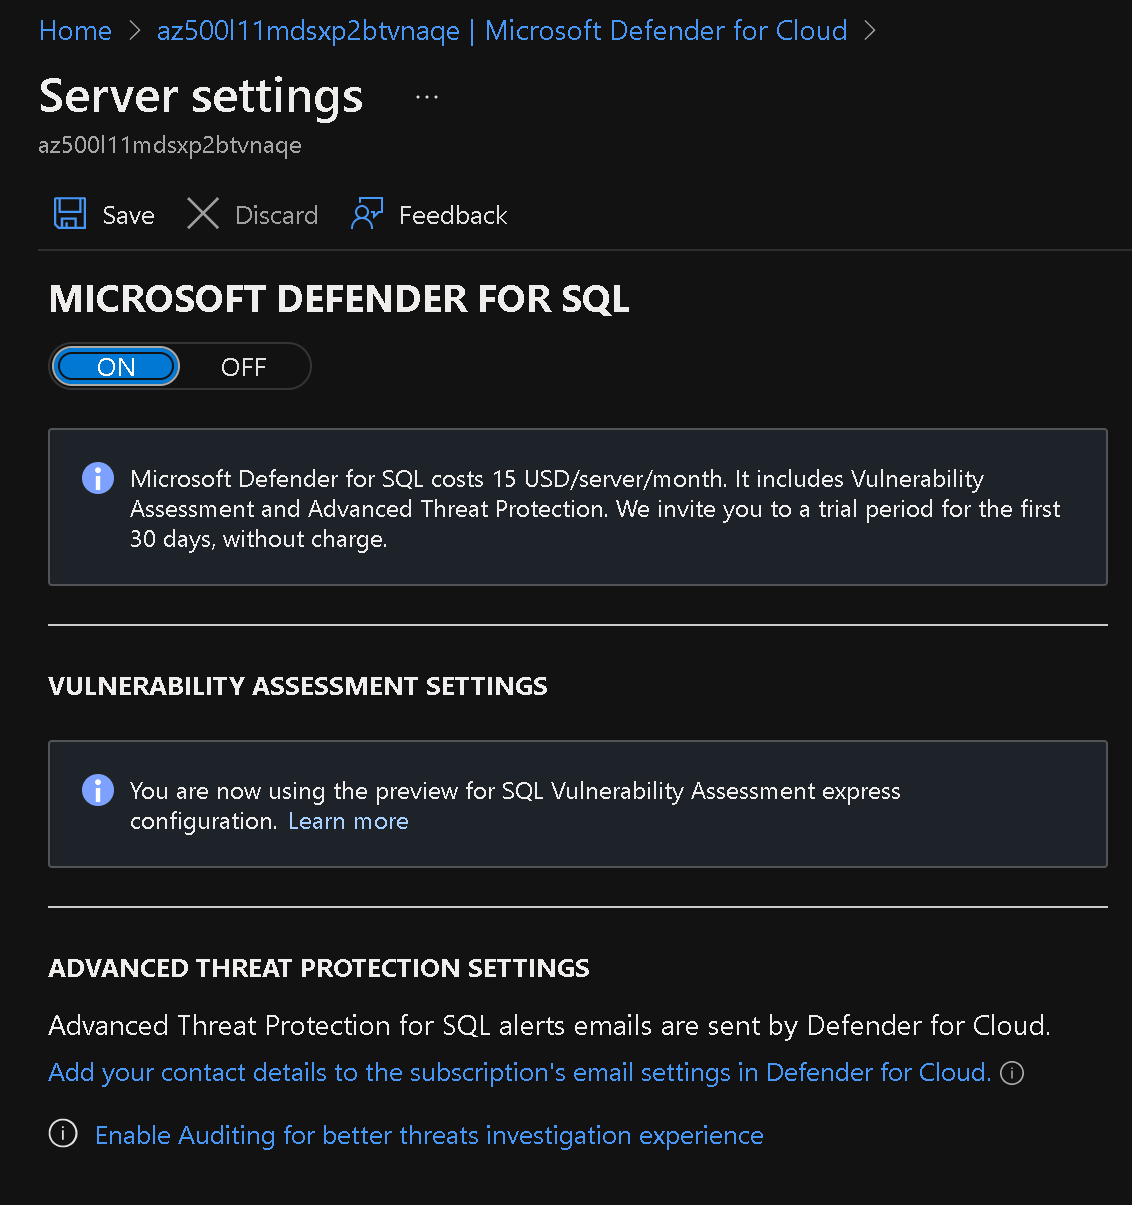Click the info icon beside Enable Auditing

point(62,1133)
